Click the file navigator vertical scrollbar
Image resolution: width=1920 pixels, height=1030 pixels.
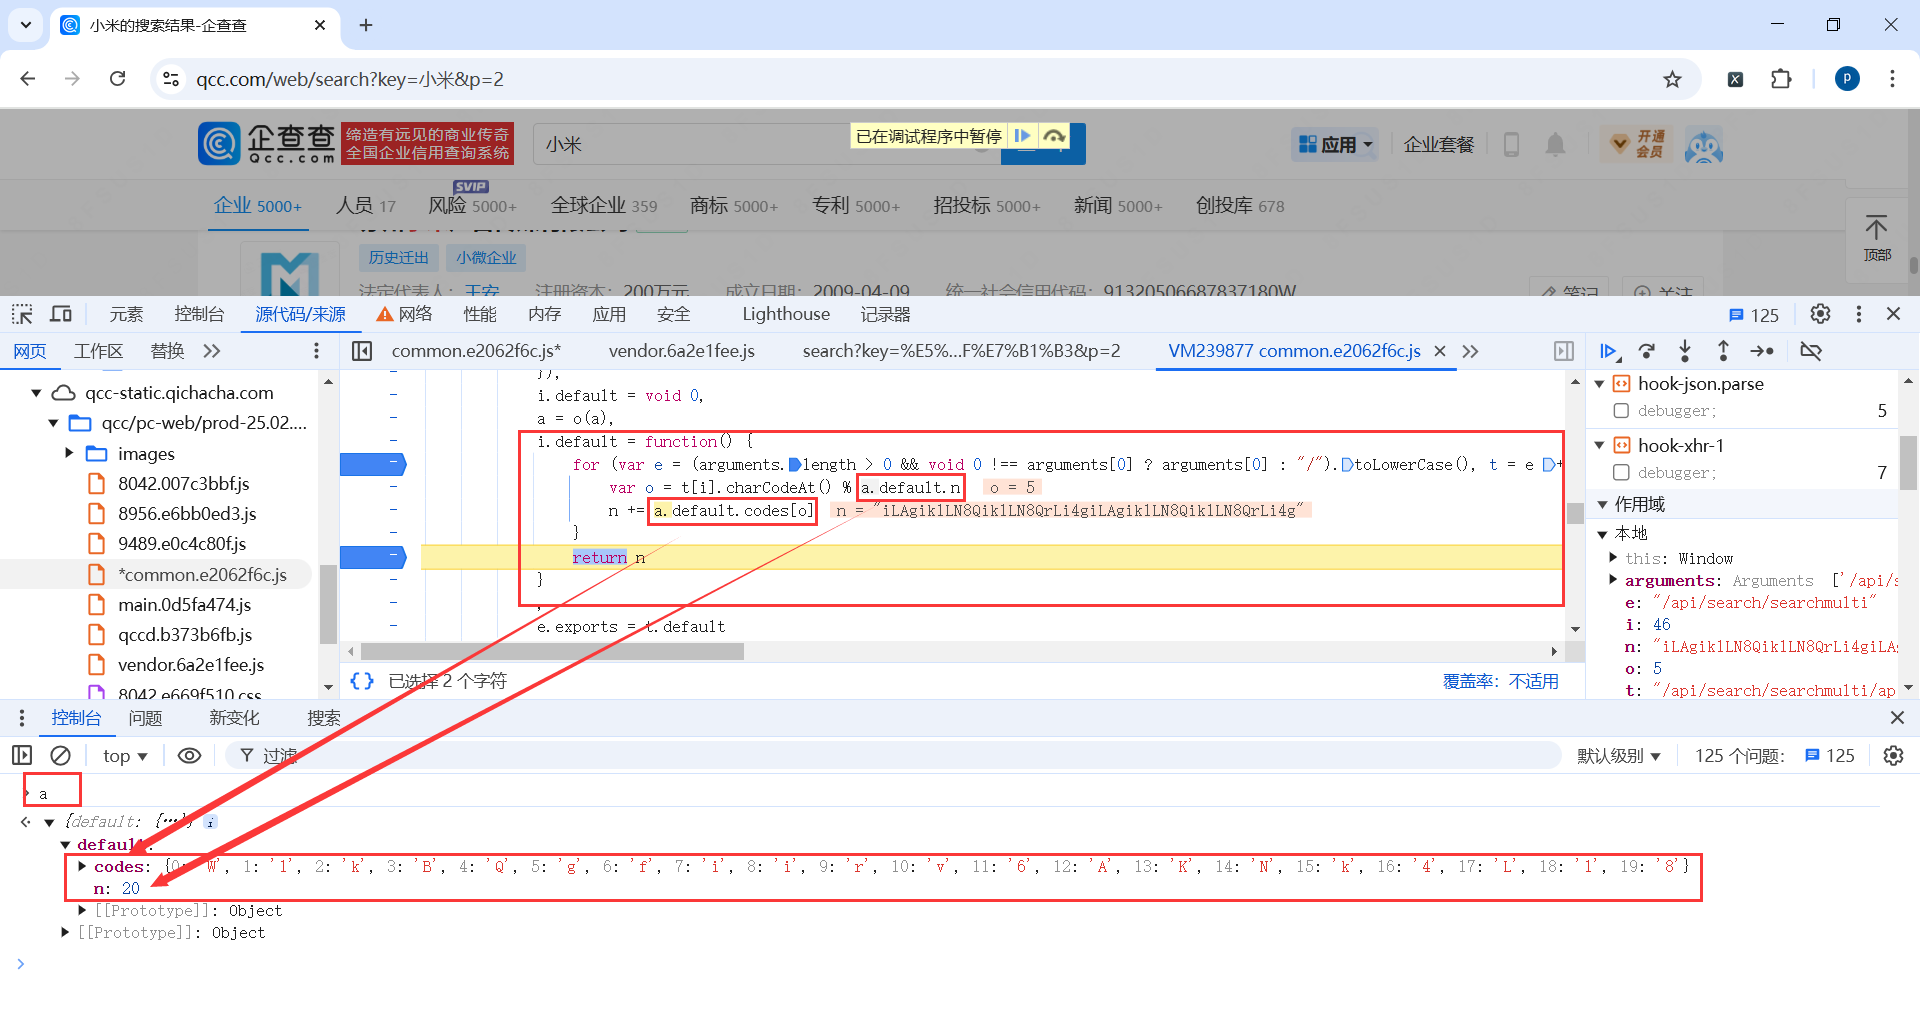(328, 604)
